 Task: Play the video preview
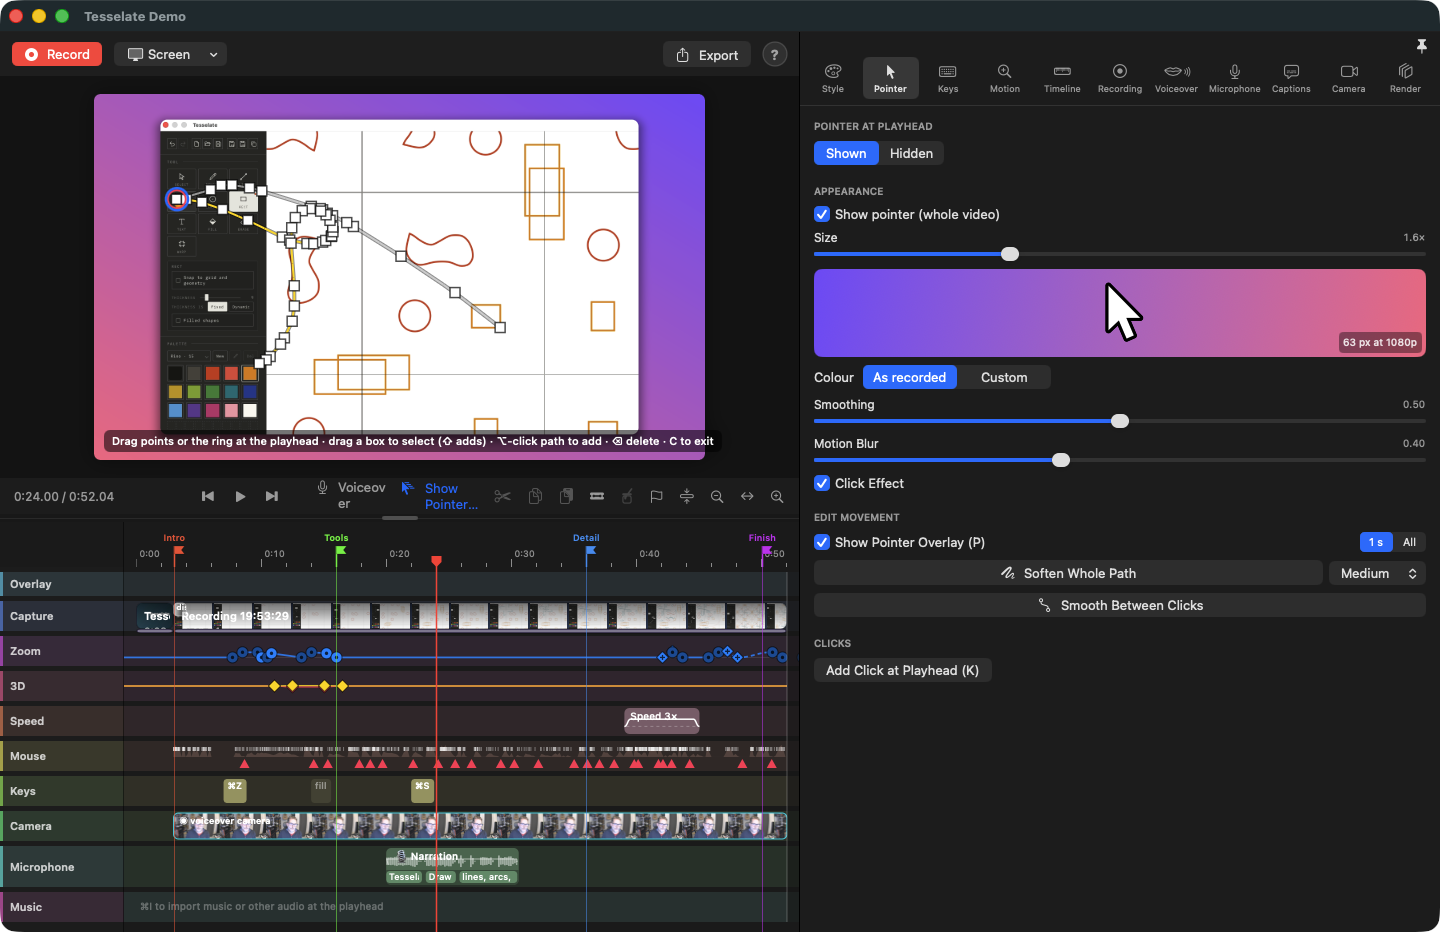tap(240, 496)
